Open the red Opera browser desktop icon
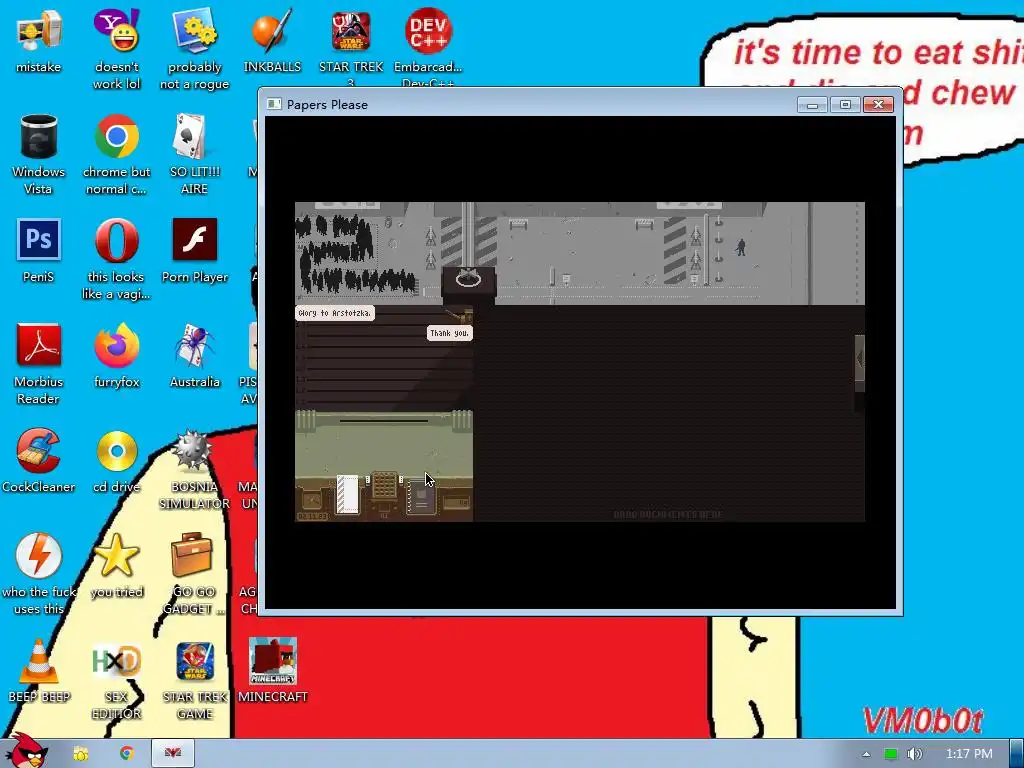This screenshot has height=768, width=1024. (116, 240)
